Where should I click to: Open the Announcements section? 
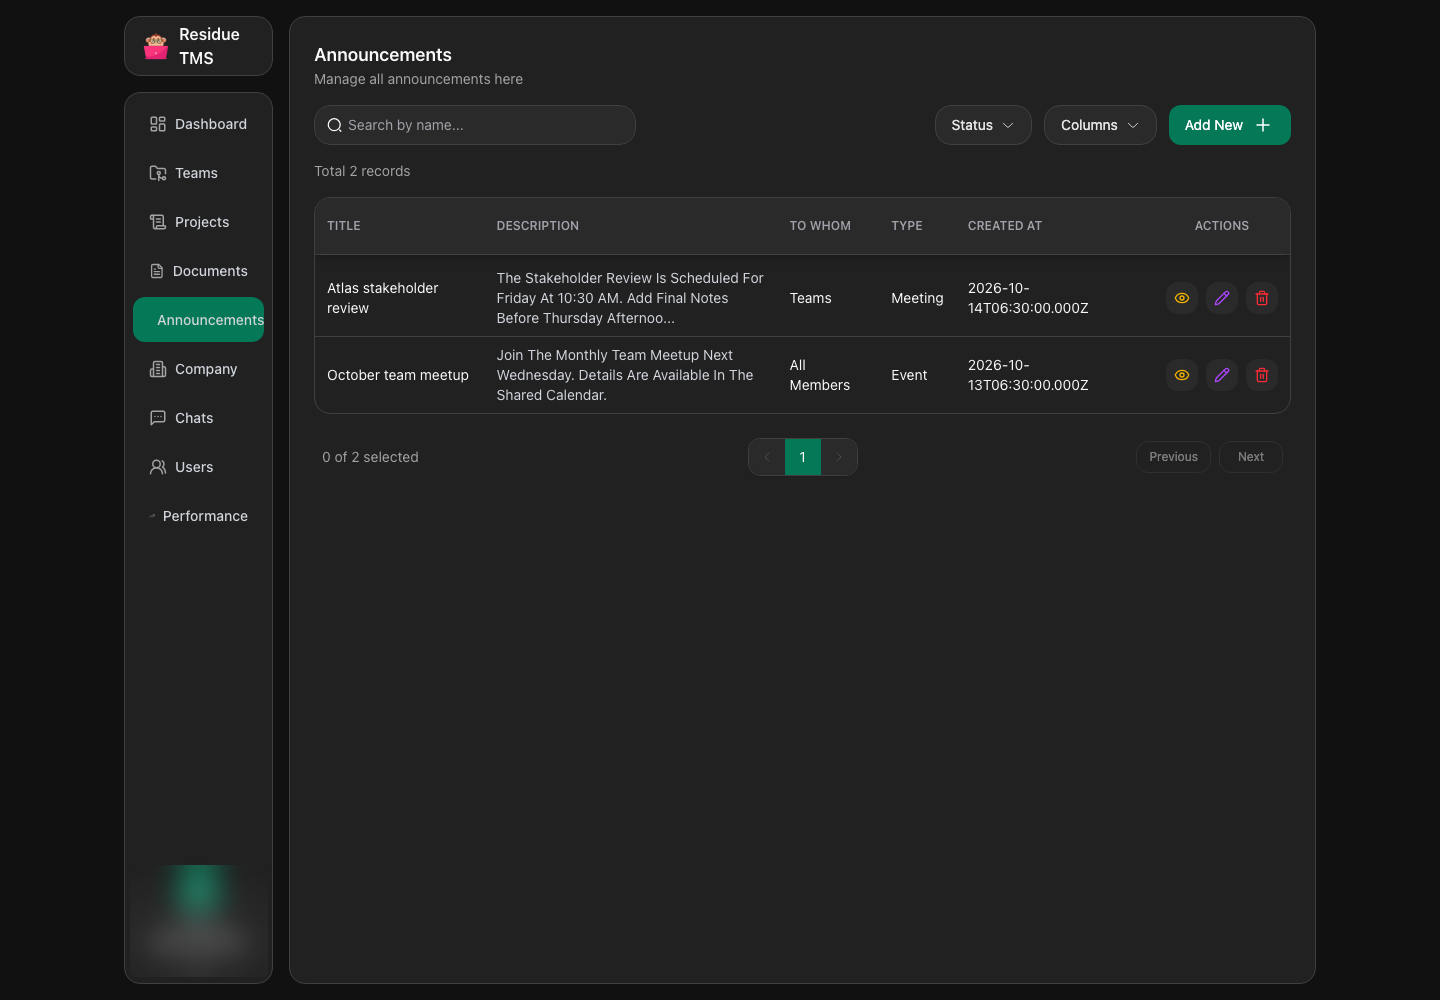(198, 320)
